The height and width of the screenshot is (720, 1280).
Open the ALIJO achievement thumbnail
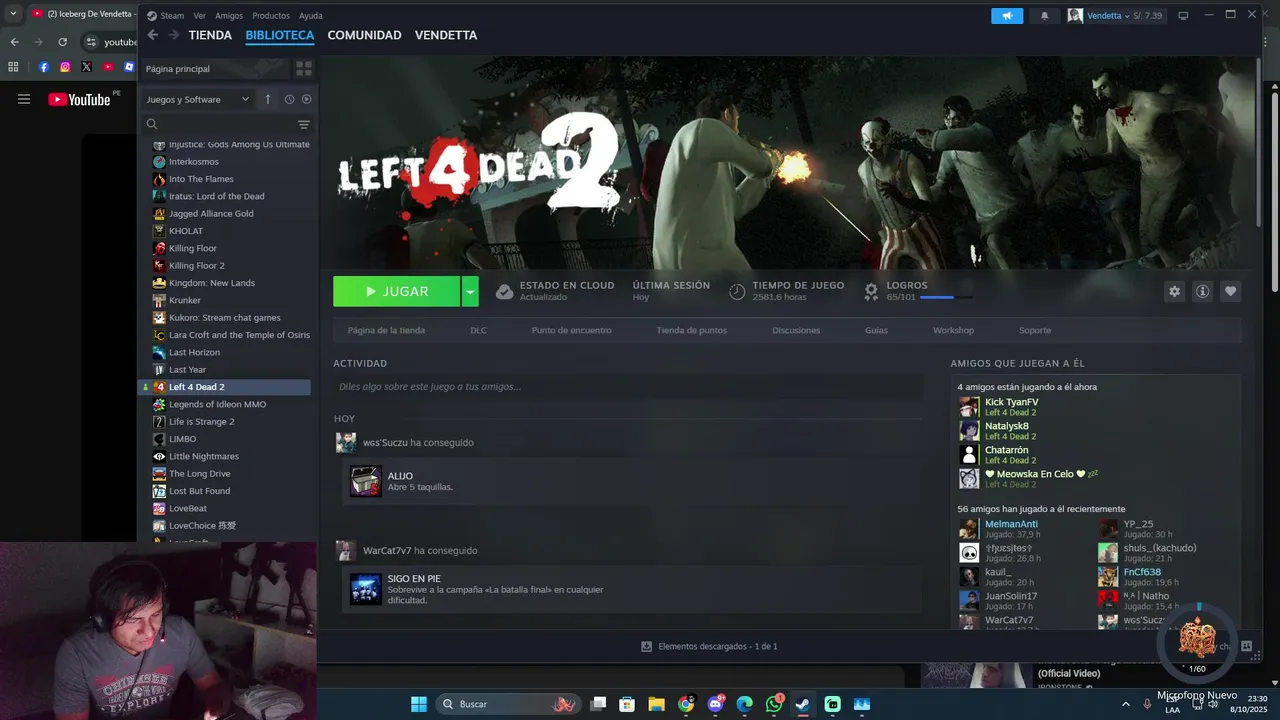tap(365, 481)
